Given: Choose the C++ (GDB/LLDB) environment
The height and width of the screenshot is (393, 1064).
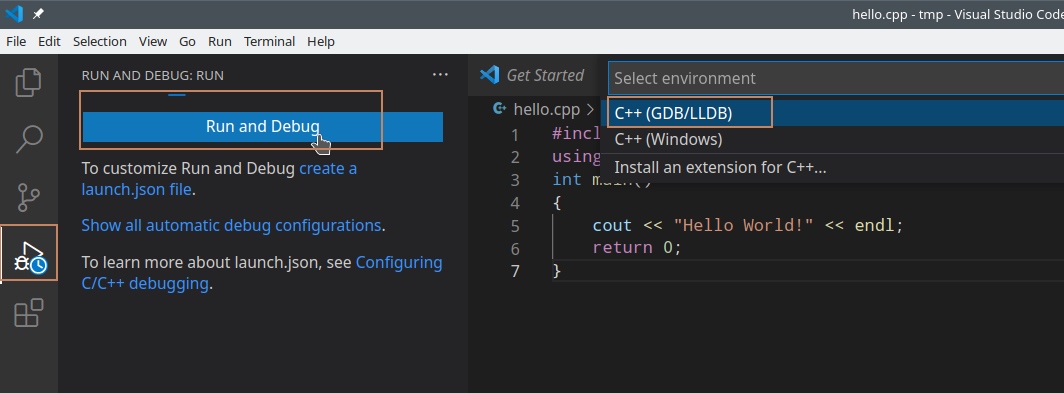Looking at the screenshot, I should coord(832,113).
